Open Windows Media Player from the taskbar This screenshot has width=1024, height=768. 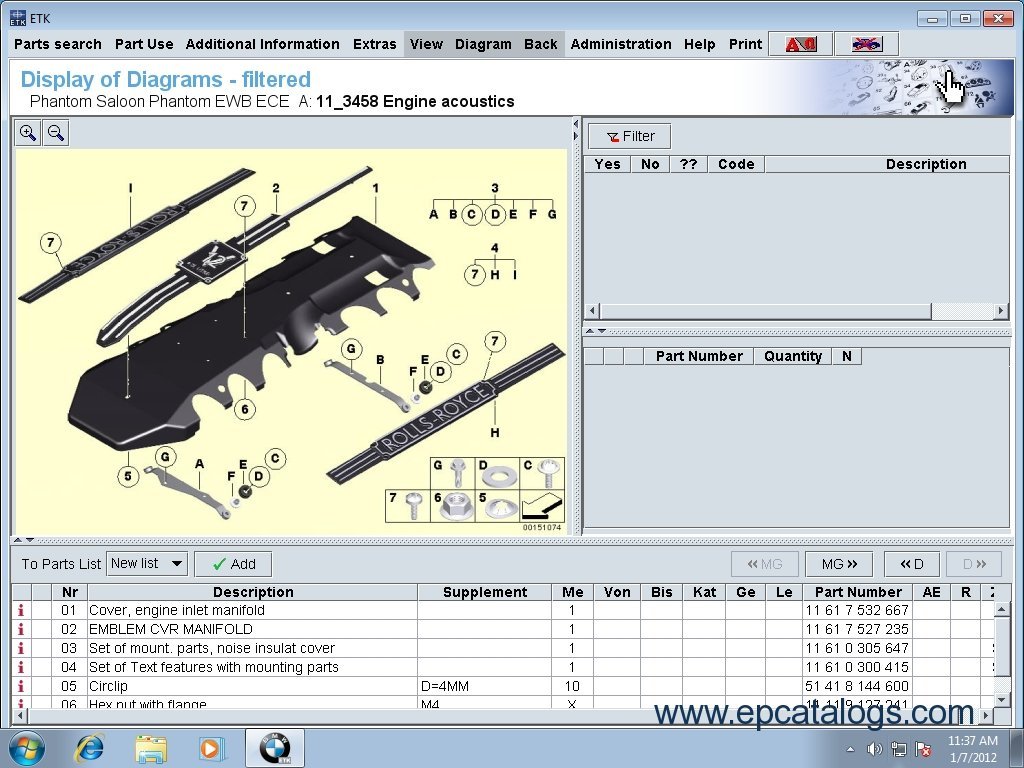pos(211,748)
